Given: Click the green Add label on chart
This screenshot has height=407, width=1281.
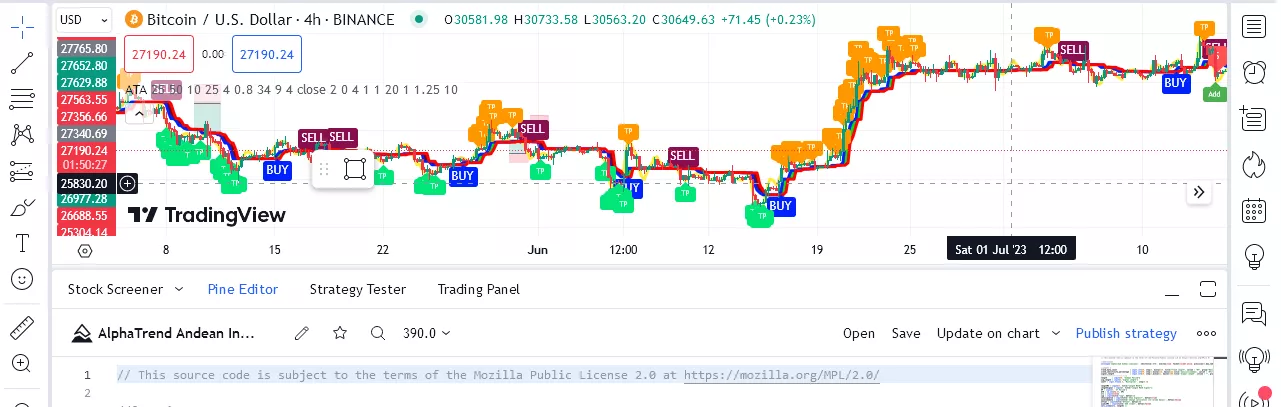Looking at the screenshot, I should click(x=1214, y=94).
